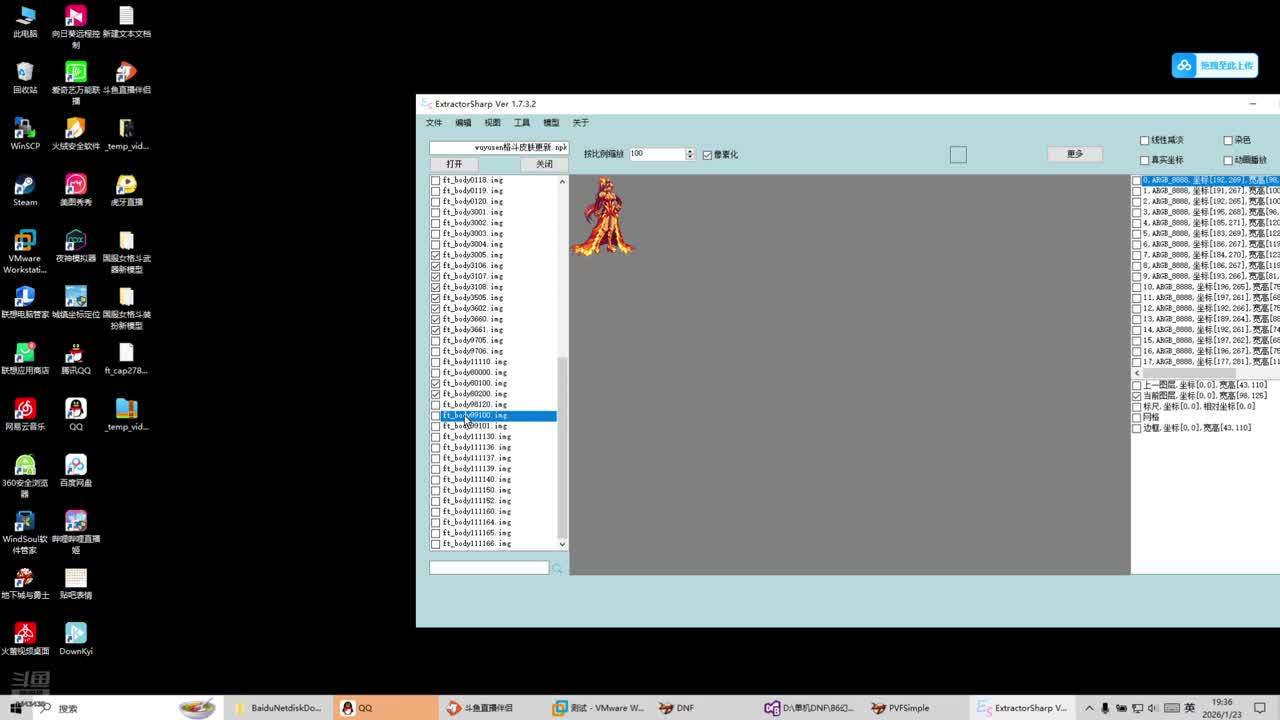Switch to PVFSimple in the taskbar
The image size is (1280, 720).
(x=898, y=708)
